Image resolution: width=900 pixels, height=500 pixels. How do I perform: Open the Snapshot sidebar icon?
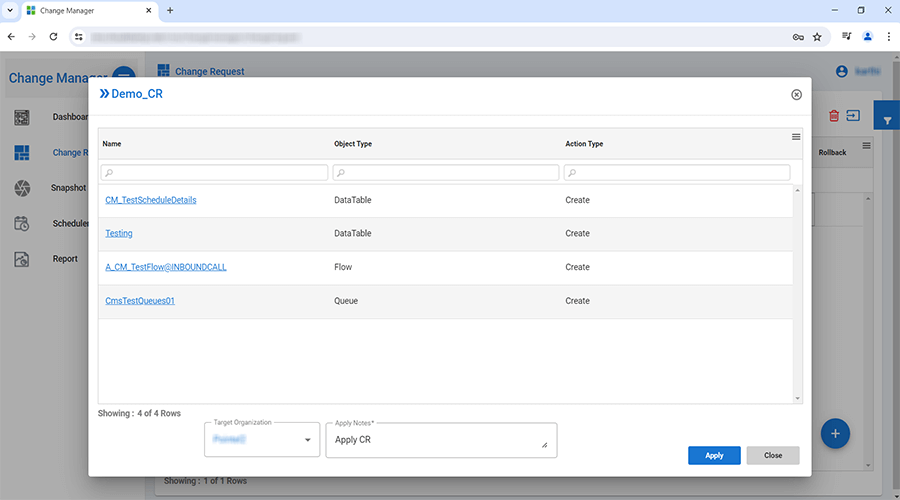22,188
